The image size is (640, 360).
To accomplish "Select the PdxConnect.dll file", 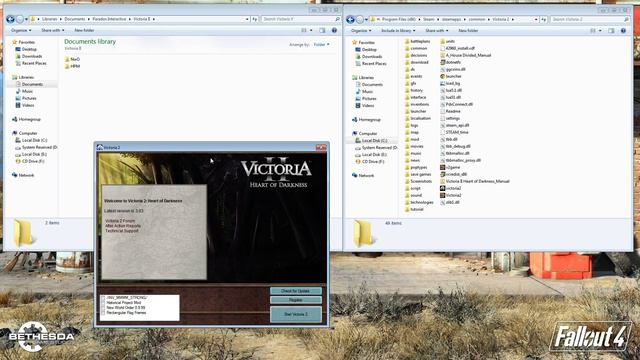I will [x=456, y=104].
